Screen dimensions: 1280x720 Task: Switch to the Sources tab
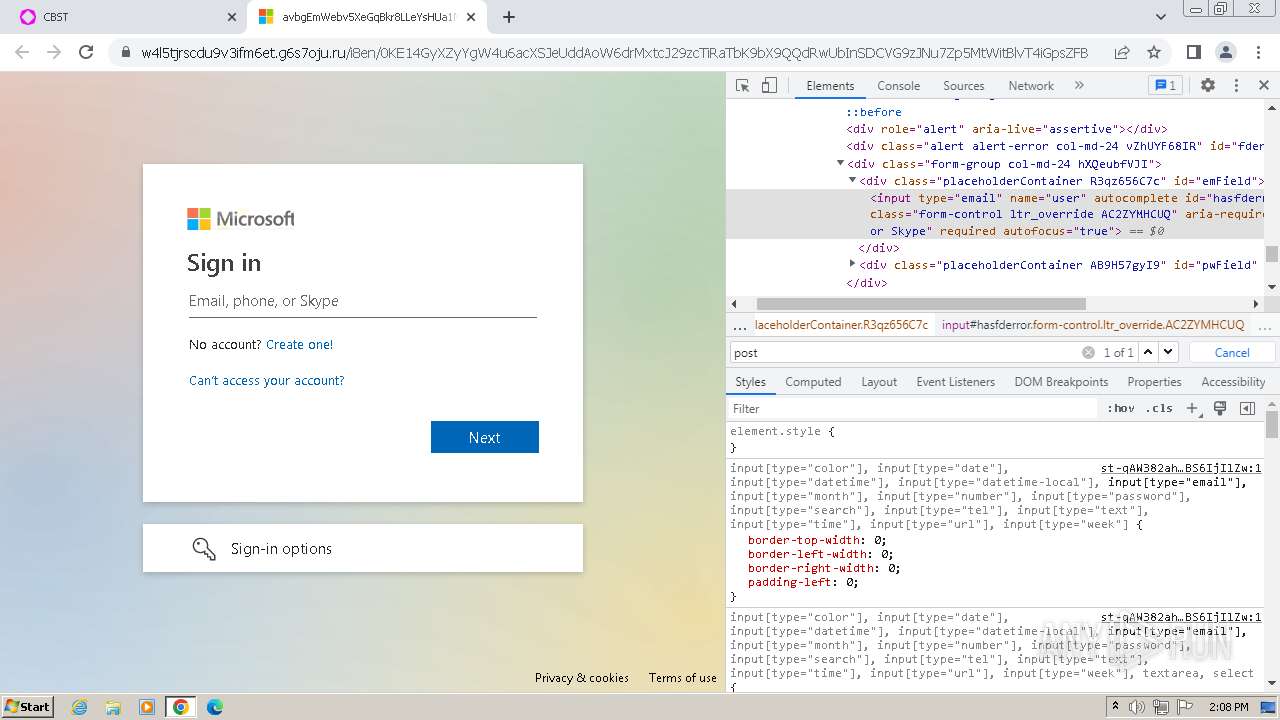coord(964,86)
